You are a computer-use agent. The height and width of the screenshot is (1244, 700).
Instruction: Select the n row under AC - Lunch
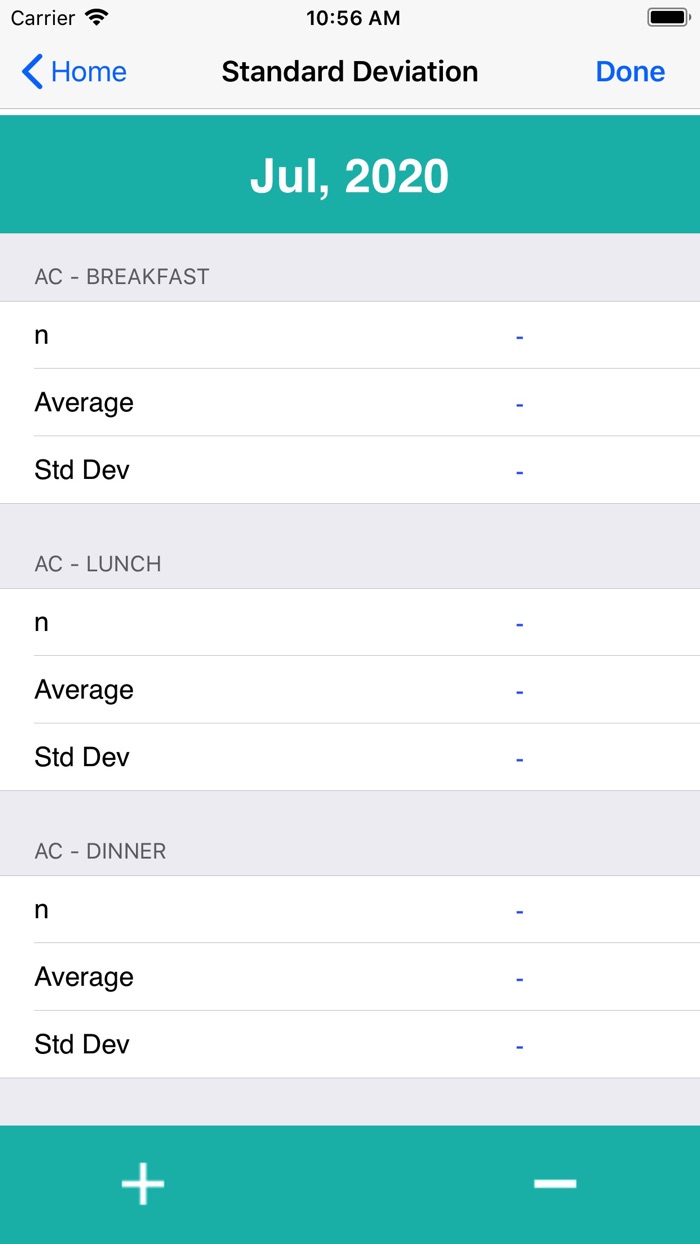pyautogui.click(x=350, y=623)
